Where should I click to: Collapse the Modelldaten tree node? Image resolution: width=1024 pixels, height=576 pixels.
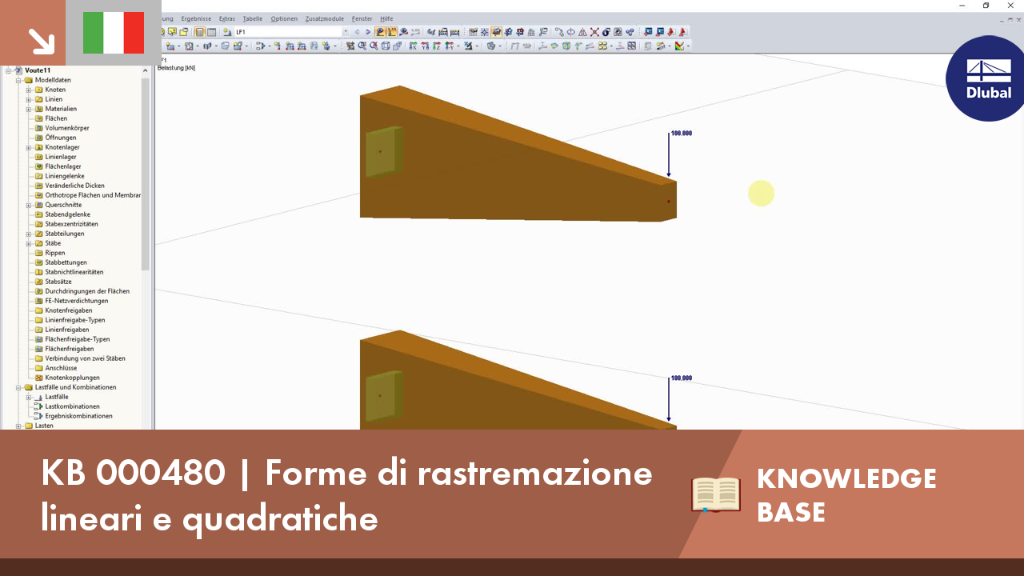coord(19,80)
